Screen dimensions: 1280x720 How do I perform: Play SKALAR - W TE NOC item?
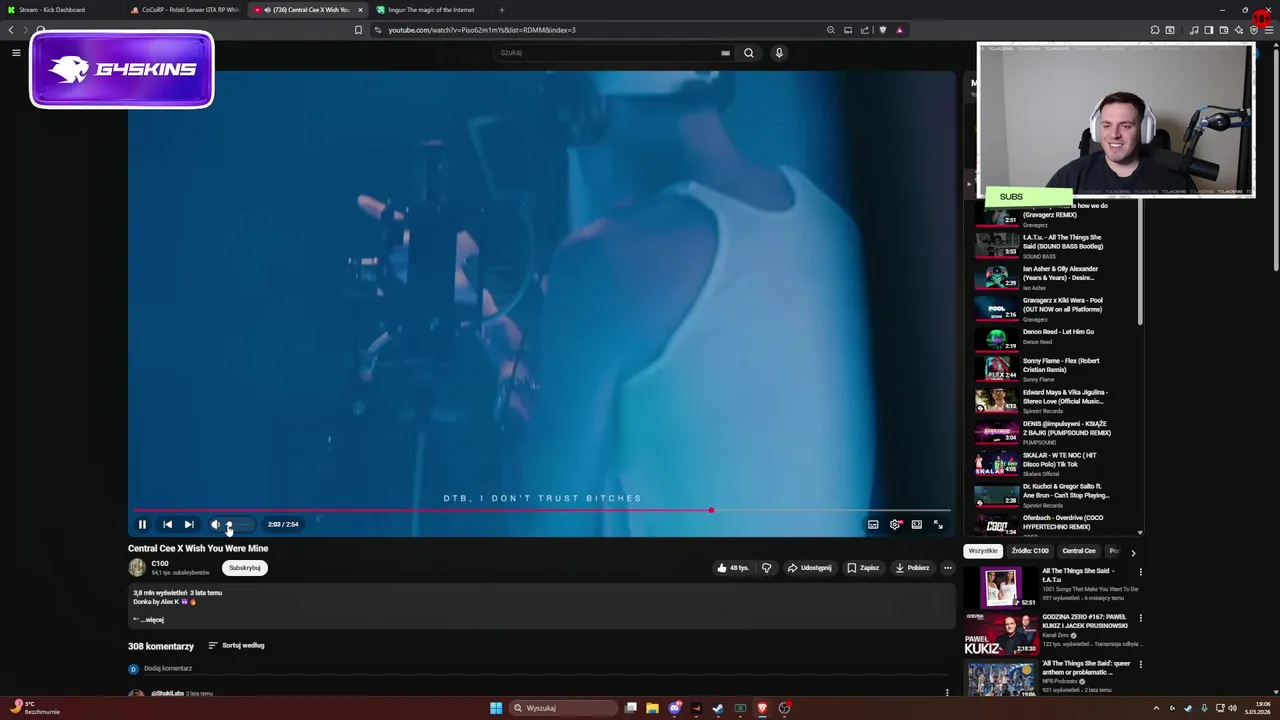[x=1055, y=465]
